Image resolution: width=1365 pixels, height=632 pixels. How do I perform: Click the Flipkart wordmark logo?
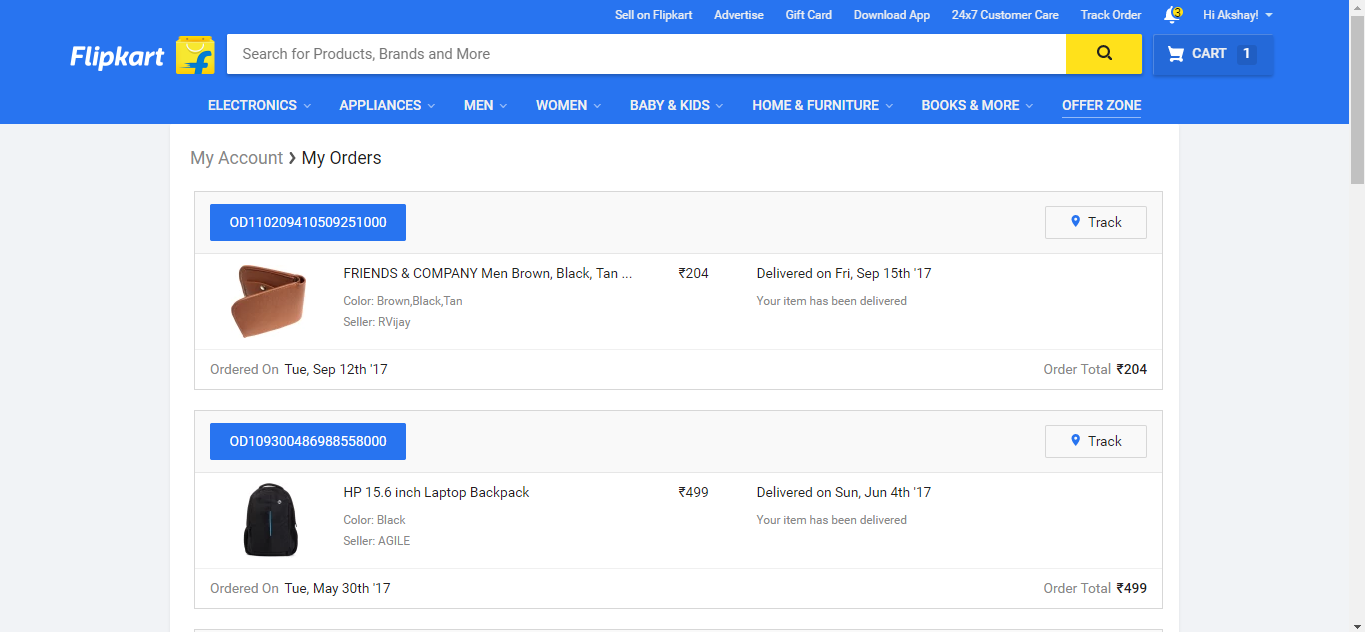coord(117,57)
